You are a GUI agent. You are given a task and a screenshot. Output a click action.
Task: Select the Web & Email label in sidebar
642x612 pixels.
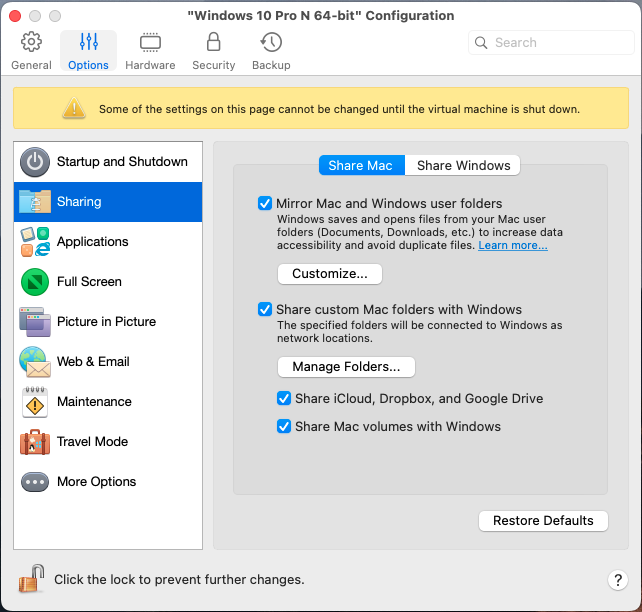click(x=93, y=362)
